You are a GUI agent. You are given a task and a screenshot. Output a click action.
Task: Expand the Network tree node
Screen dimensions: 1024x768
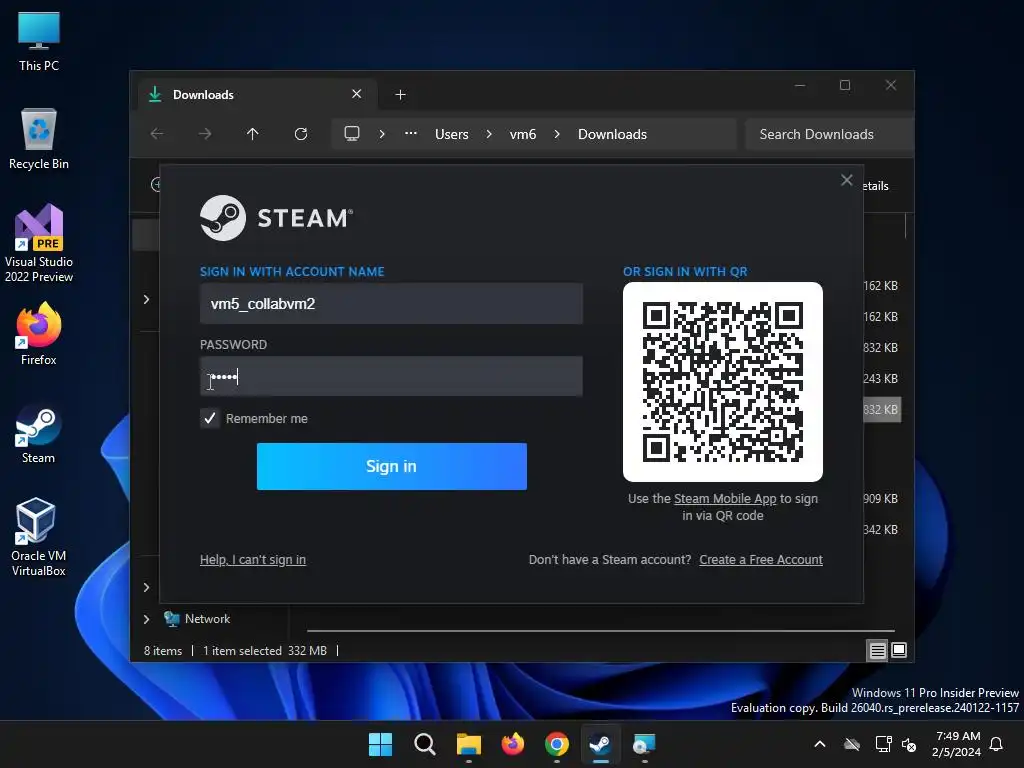pos(146,619)
